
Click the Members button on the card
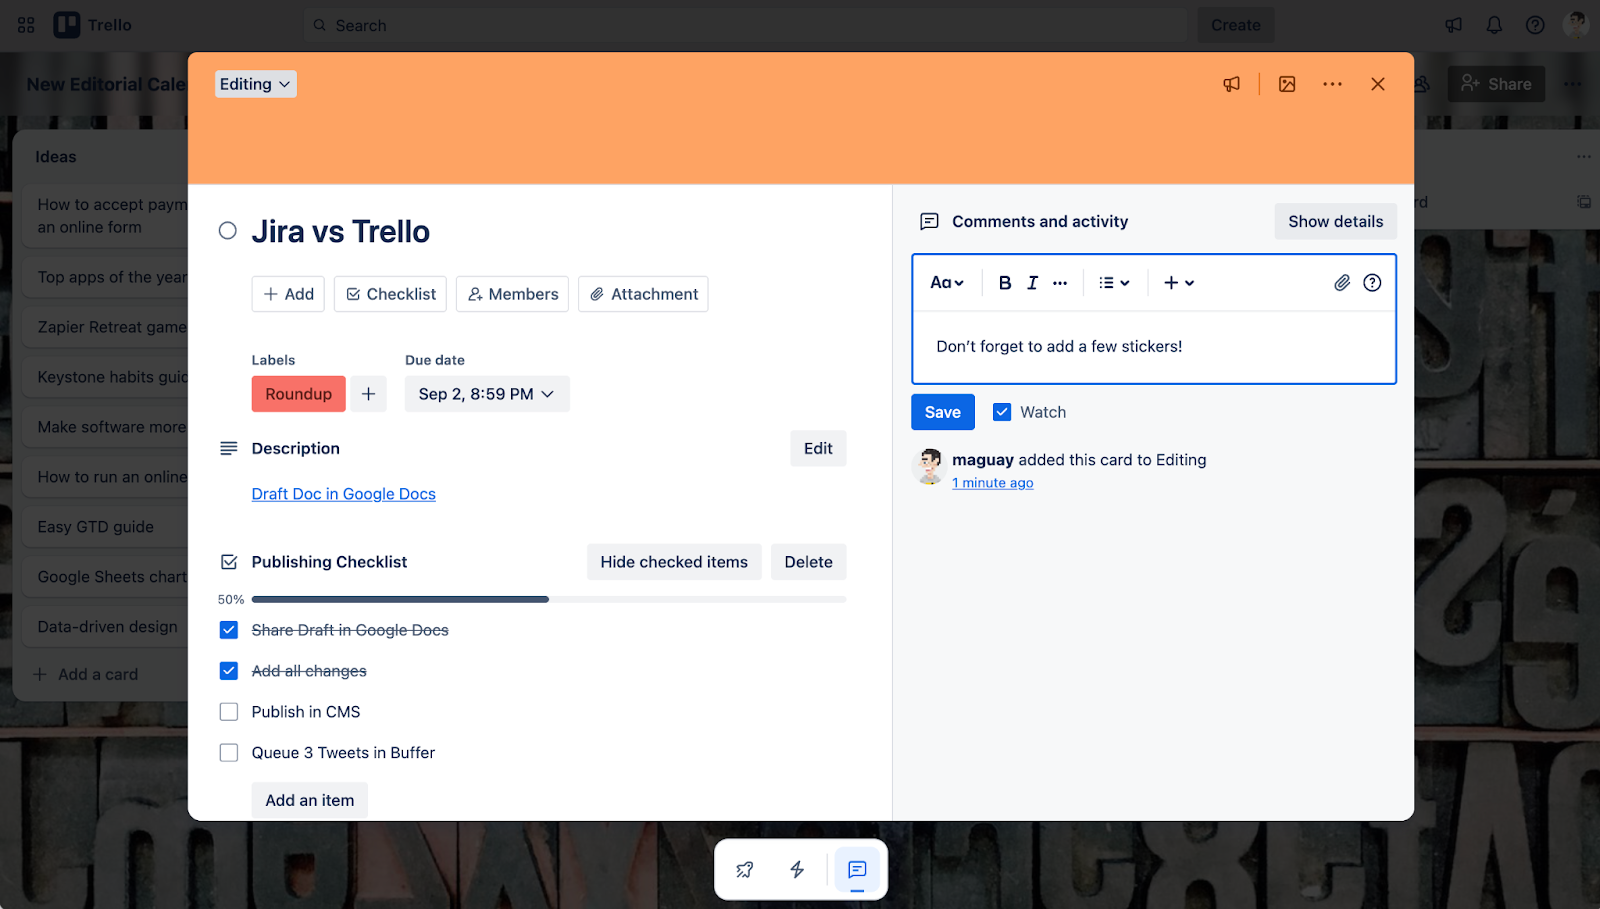[512, 293]
